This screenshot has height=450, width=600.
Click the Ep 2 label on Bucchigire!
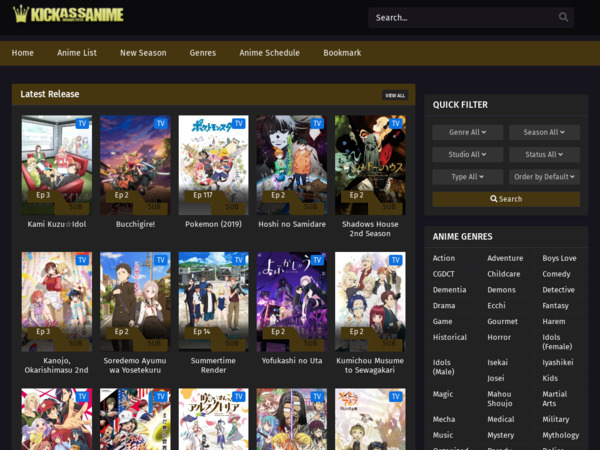121,195
